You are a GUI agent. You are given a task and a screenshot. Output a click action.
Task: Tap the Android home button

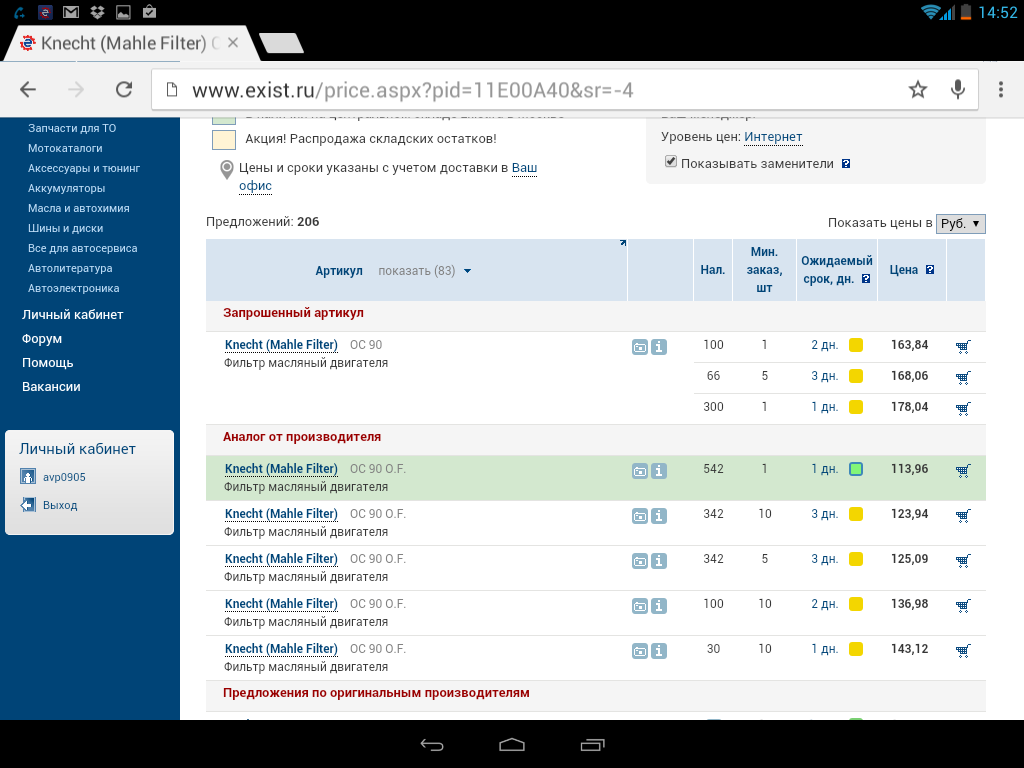pyautogui.click(x=512, y=744)
